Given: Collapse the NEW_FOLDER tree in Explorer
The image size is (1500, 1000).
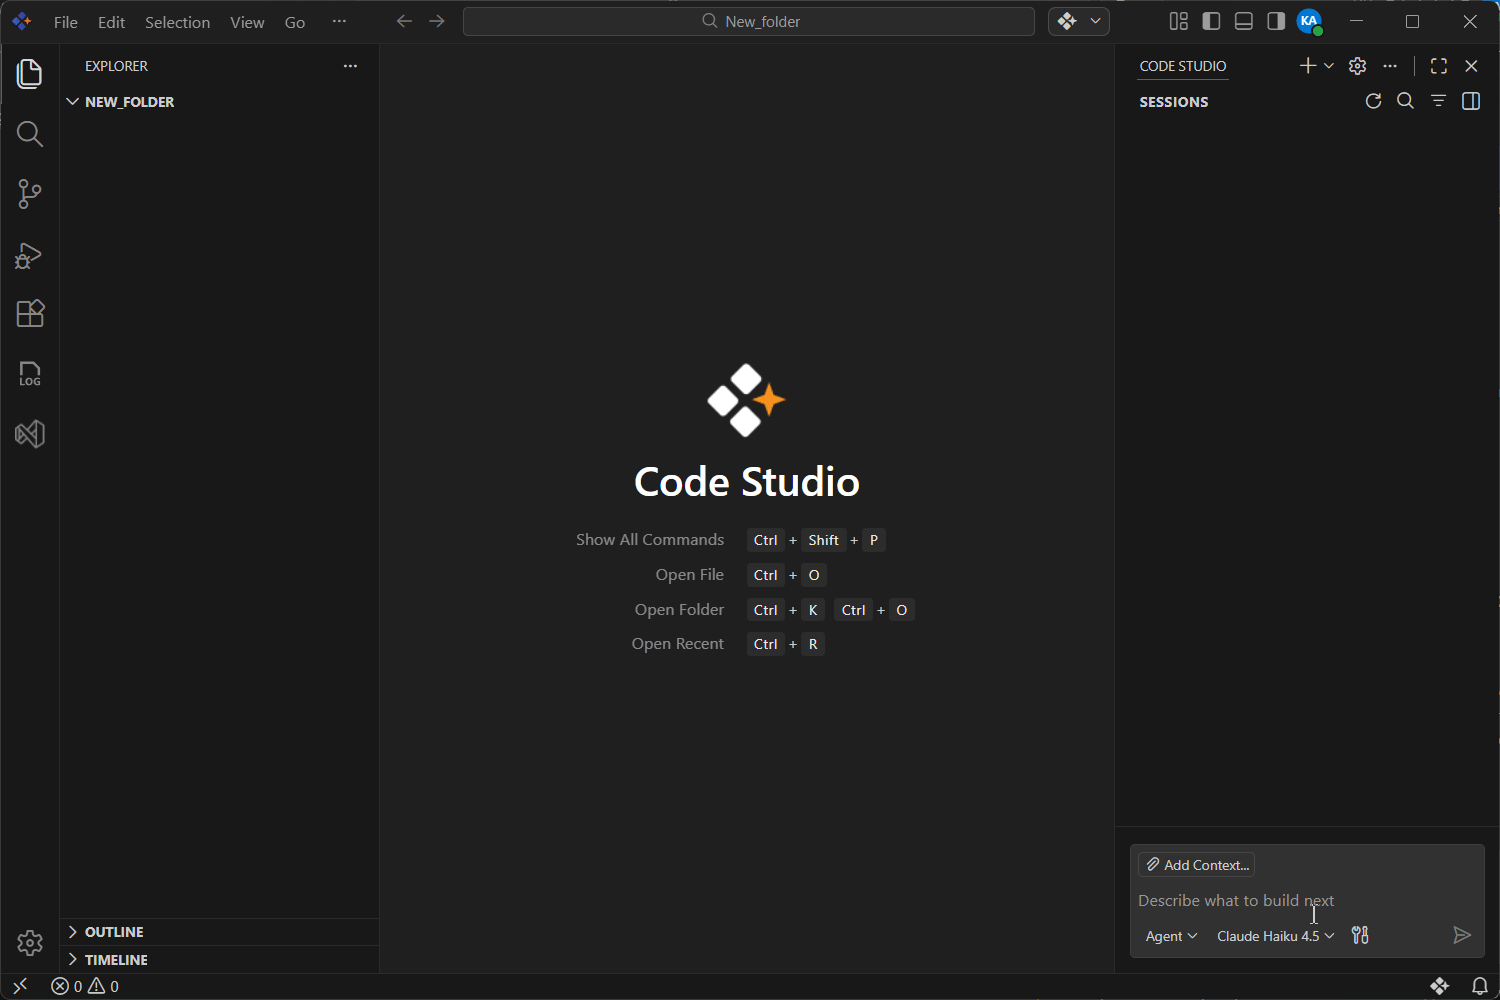Looking at the screenshot, I should click(x=72, y=101).
